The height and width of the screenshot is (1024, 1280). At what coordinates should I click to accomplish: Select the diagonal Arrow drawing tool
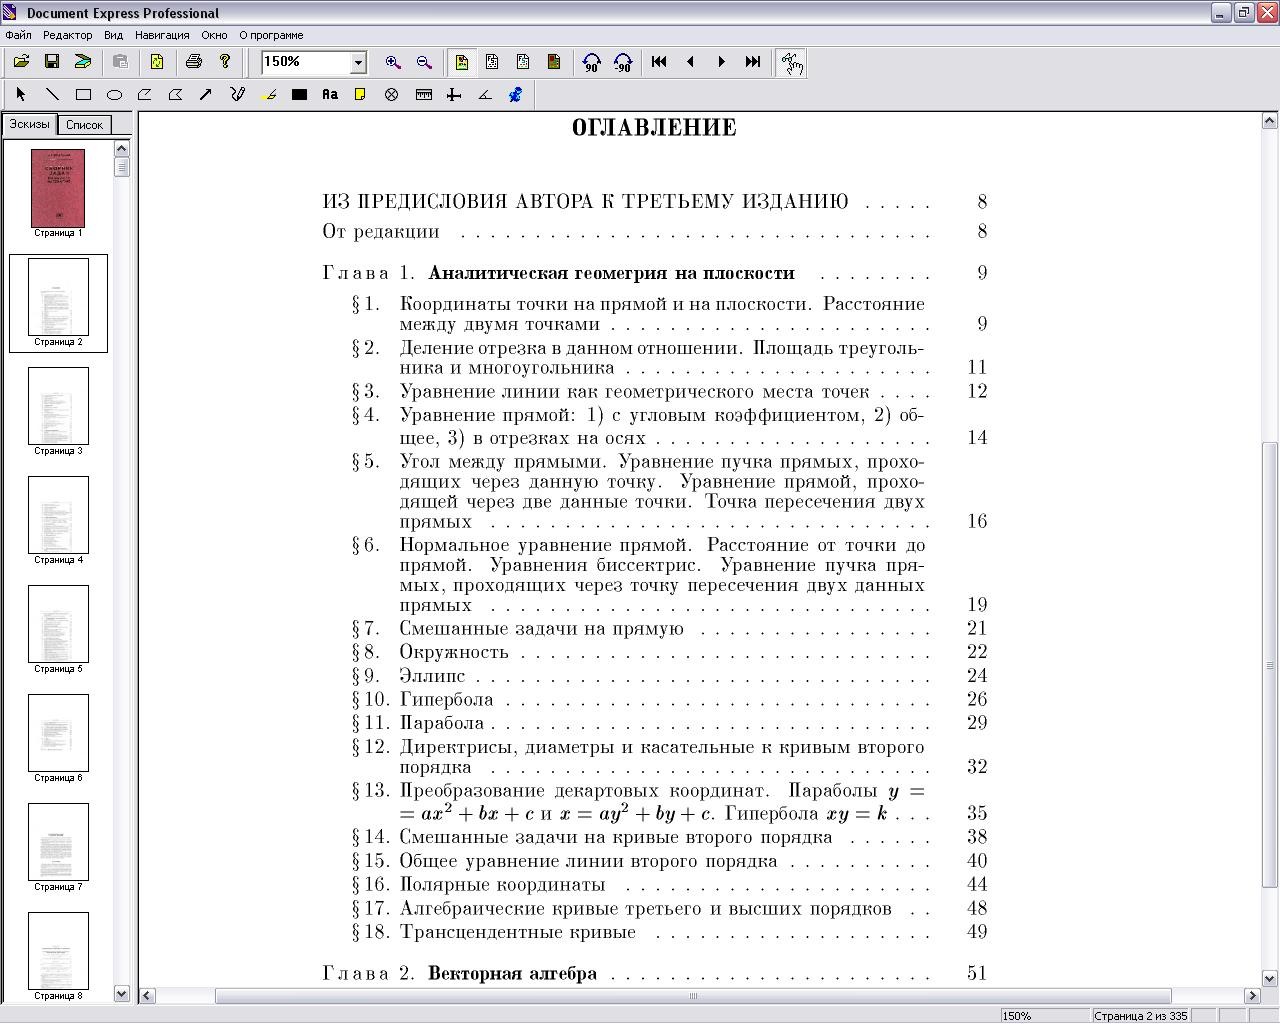tap(206, 94)
